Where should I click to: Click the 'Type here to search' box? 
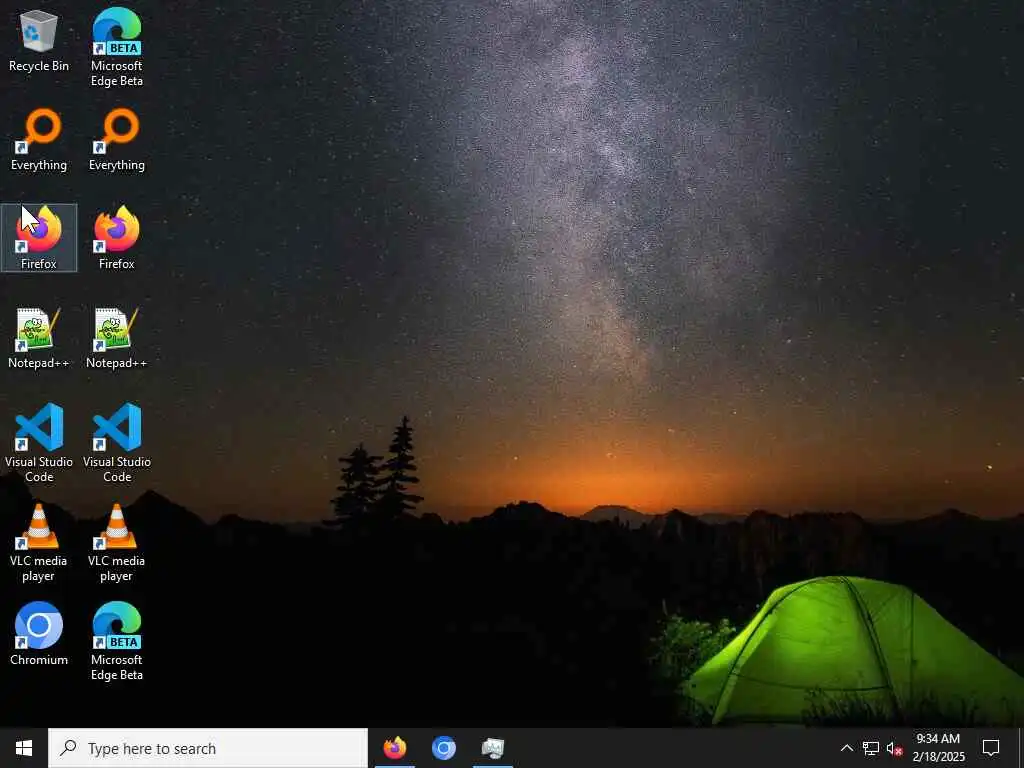point(208,748)
